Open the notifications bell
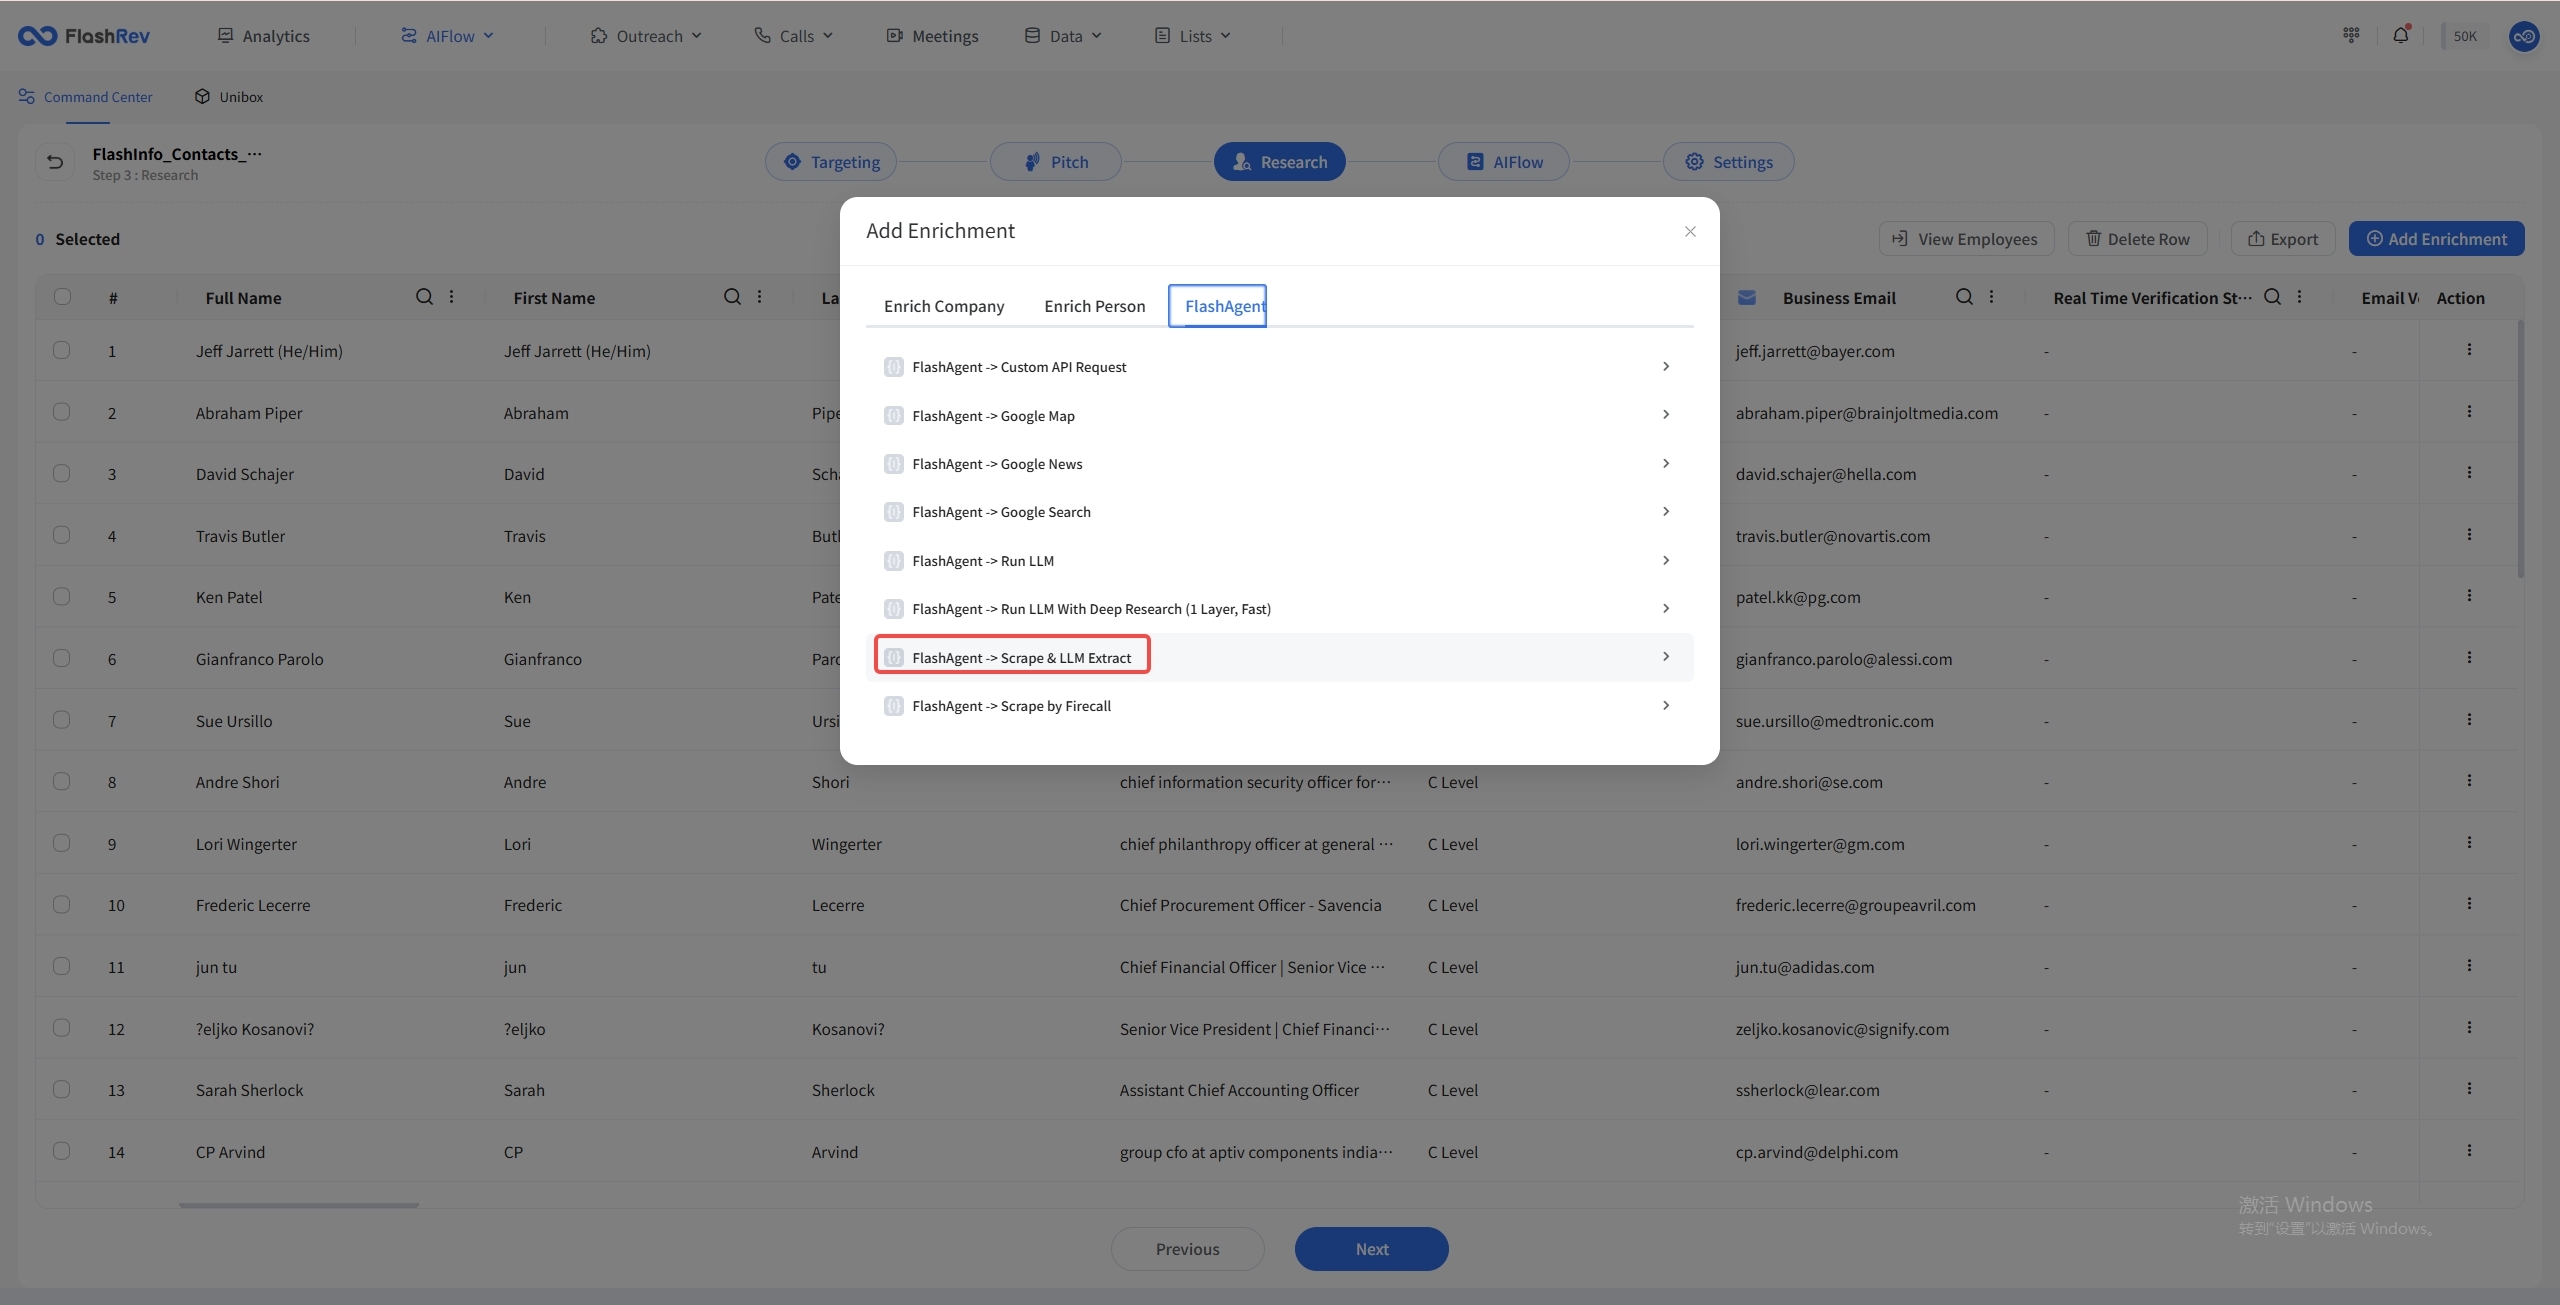 click(2401, 35)
